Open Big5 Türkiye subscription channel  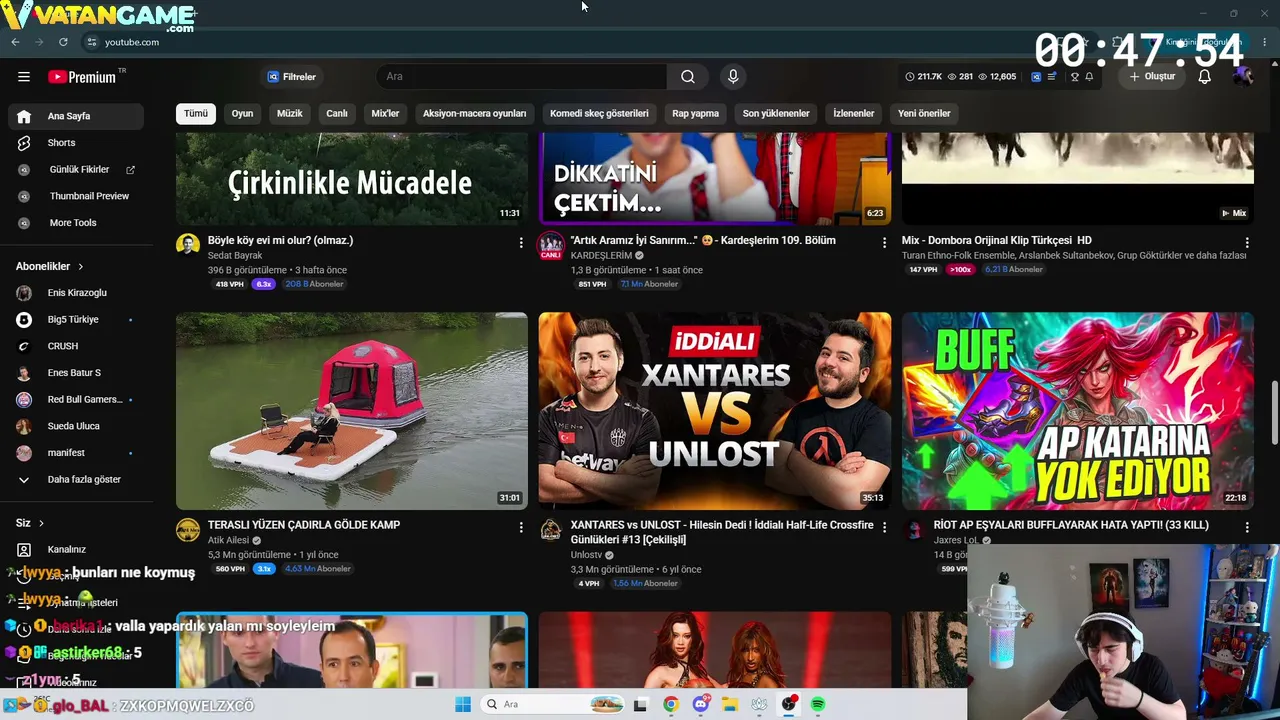click(x=76, y=320)
